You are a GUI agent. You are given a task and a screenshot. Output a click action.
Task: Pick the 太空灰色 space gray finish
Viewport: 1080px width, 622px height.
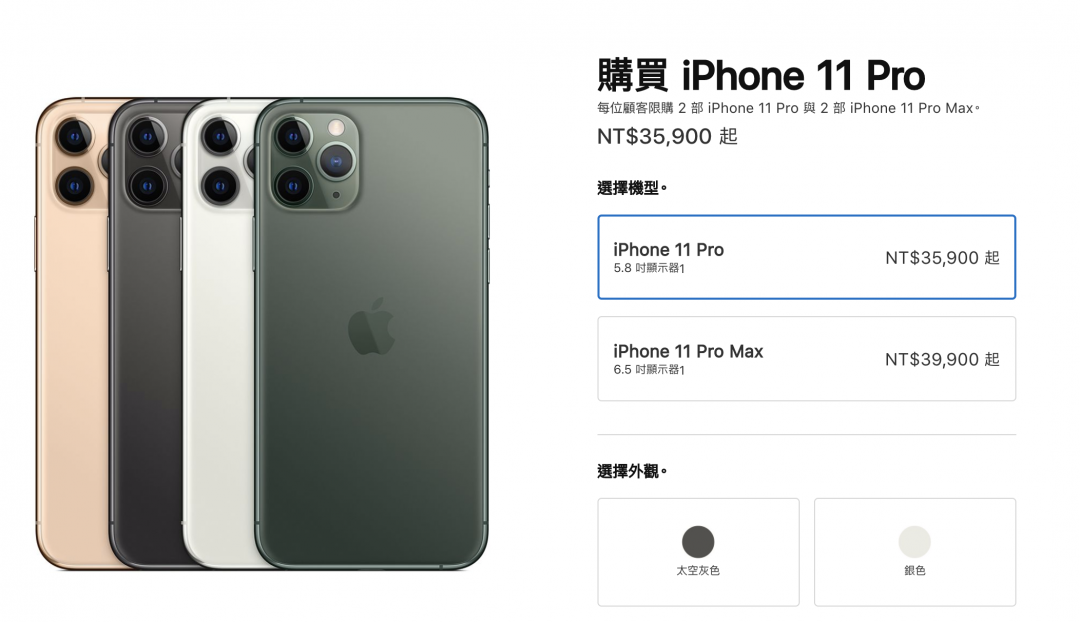698,552
